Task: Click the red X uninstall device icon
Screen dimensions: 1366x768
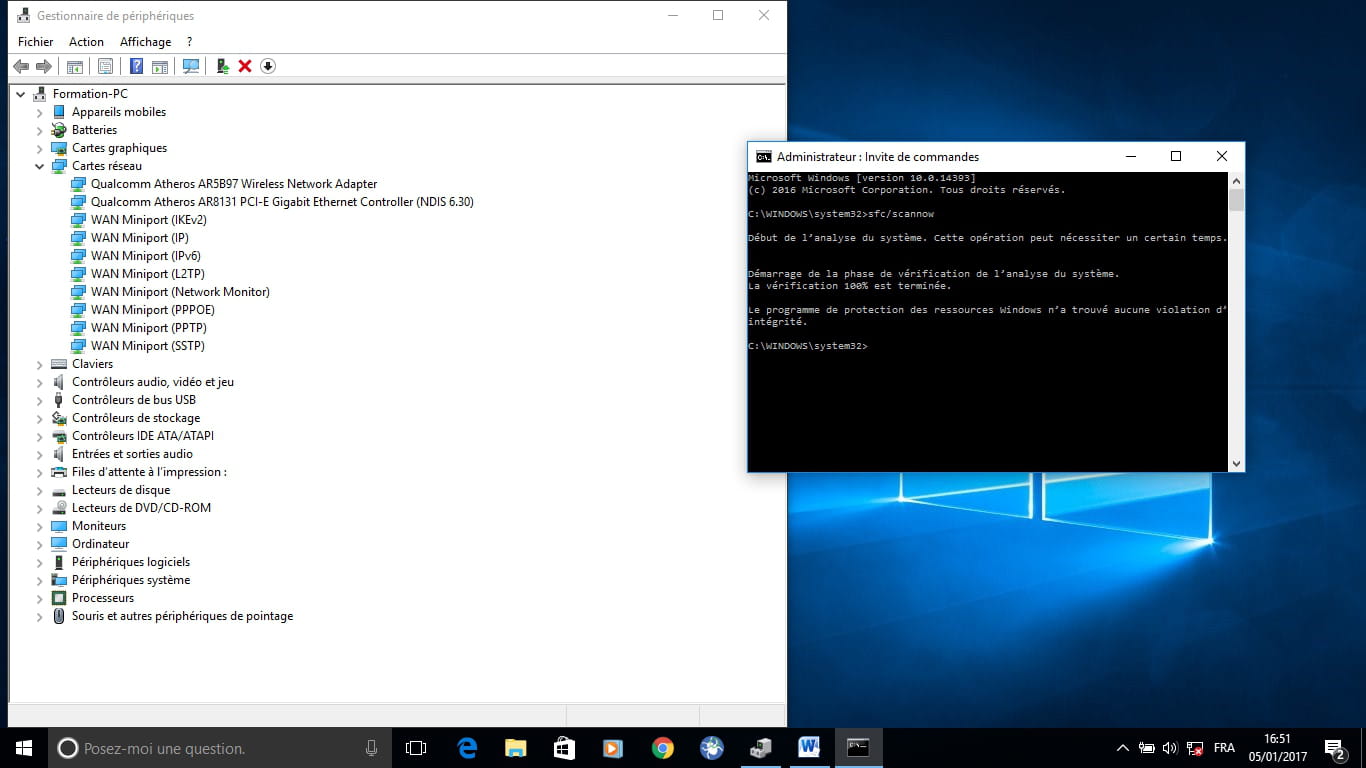Action: tap(245, 66)
